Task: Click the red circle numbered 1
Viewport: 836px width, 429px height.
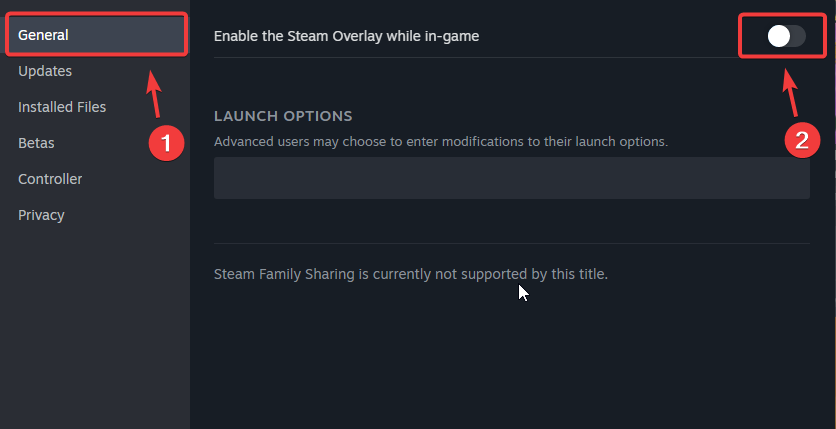Action: tap(167, 143)
